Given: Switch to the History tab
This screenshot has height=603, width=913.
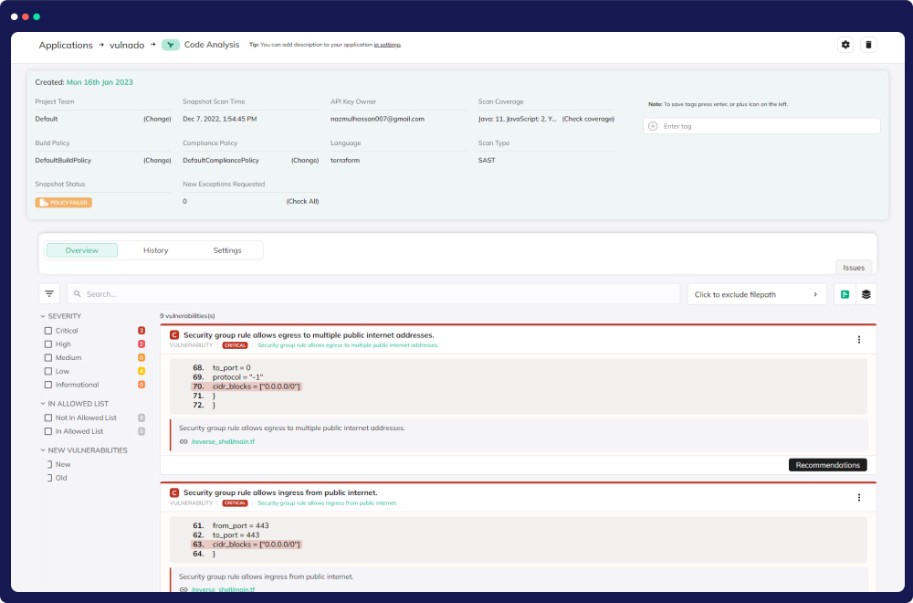Looking at the screenshot, I should (x=155, y=250).
